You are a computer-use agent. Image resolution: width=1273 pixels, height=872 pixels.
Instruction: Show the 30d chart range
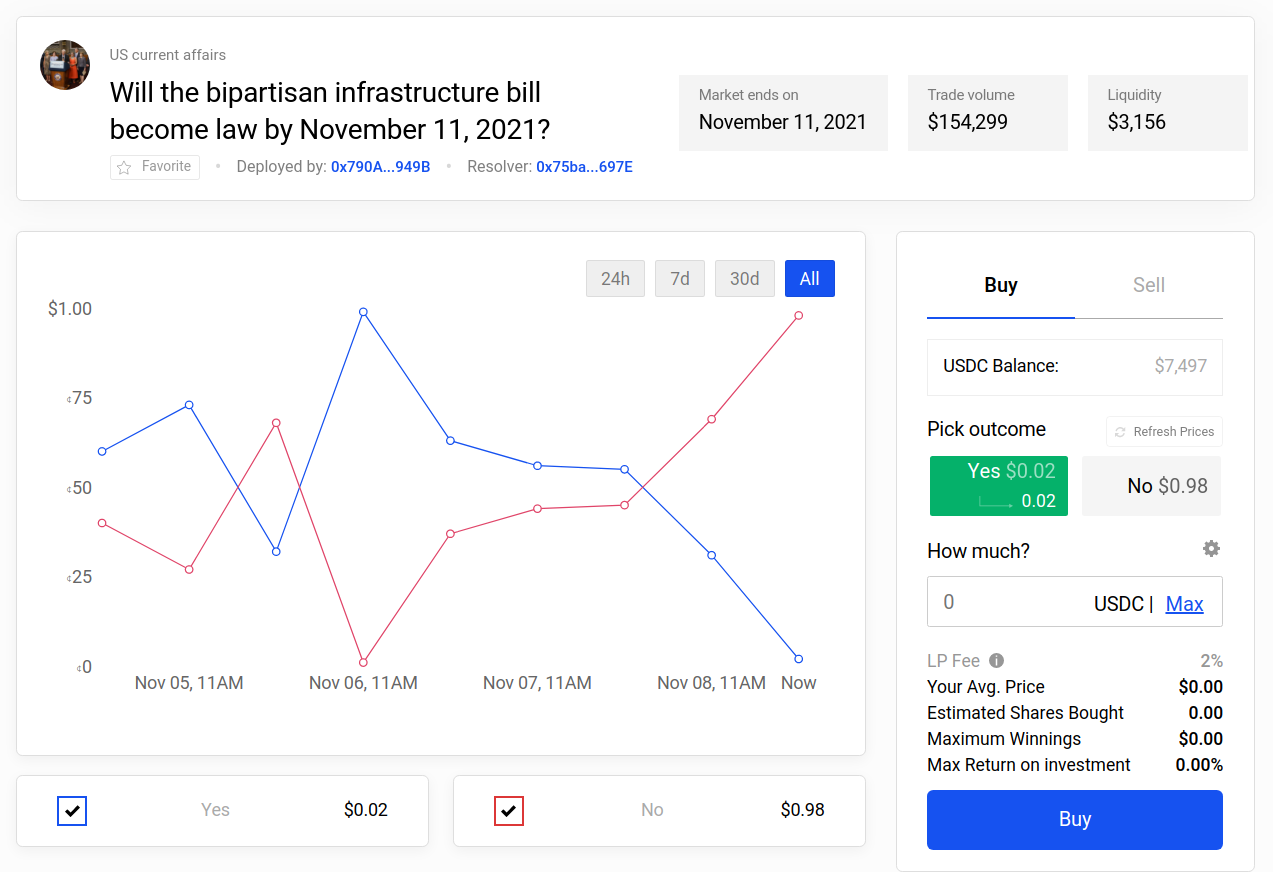point(744,279)
